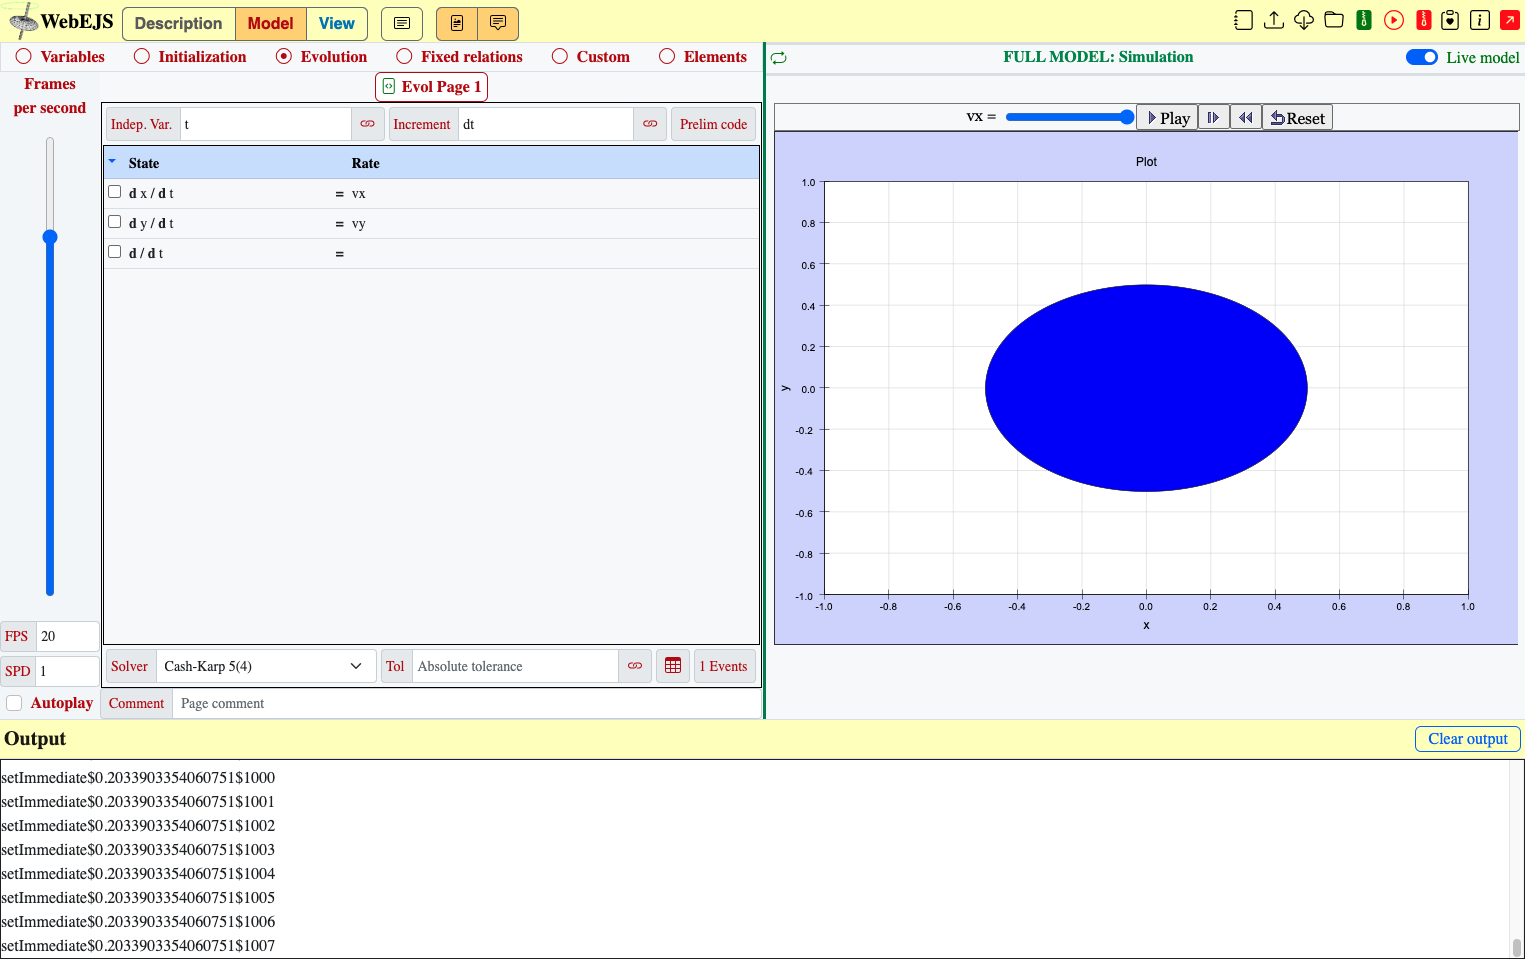Viewport: 1525px width, 959px height.
Task: Click the cloud download icon
Action: tap(1303, 20)
